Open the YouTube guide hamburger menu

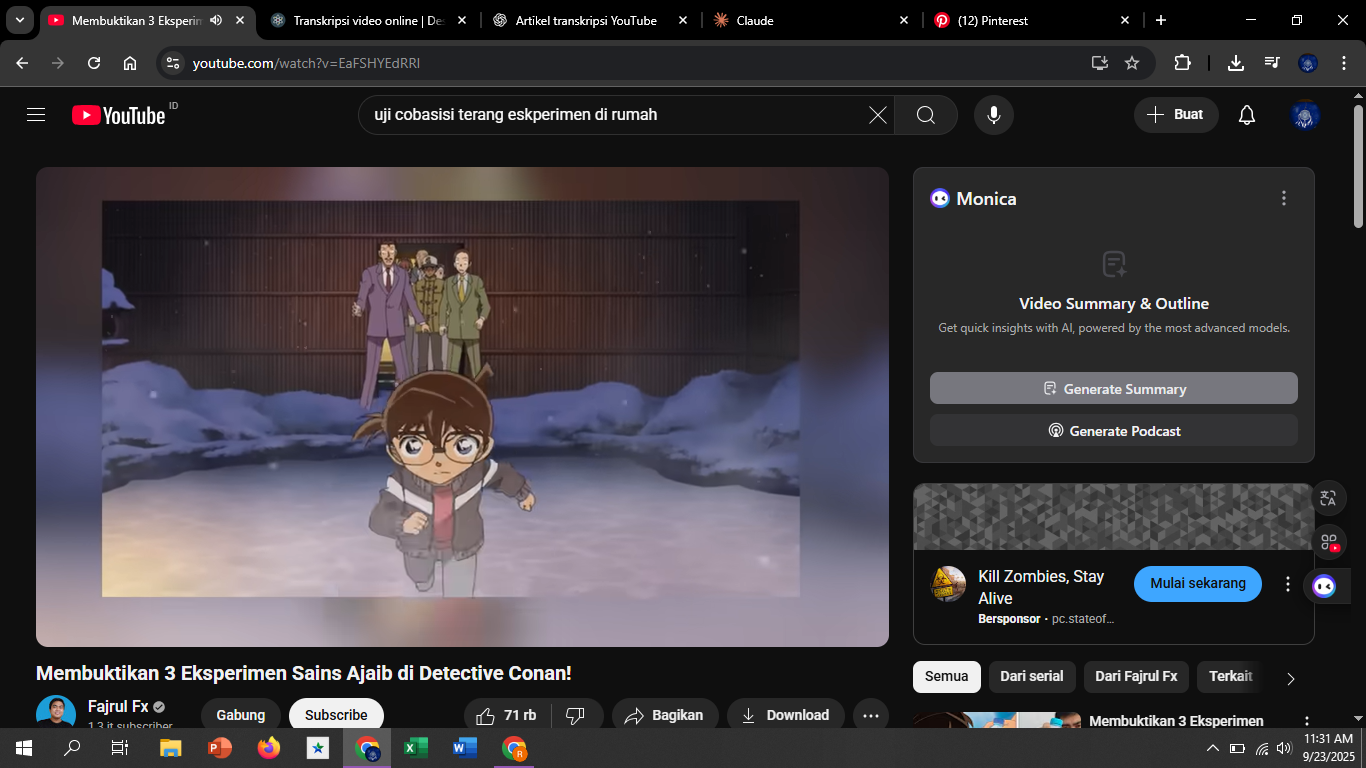pyautogui.click(x=36, y=115)
